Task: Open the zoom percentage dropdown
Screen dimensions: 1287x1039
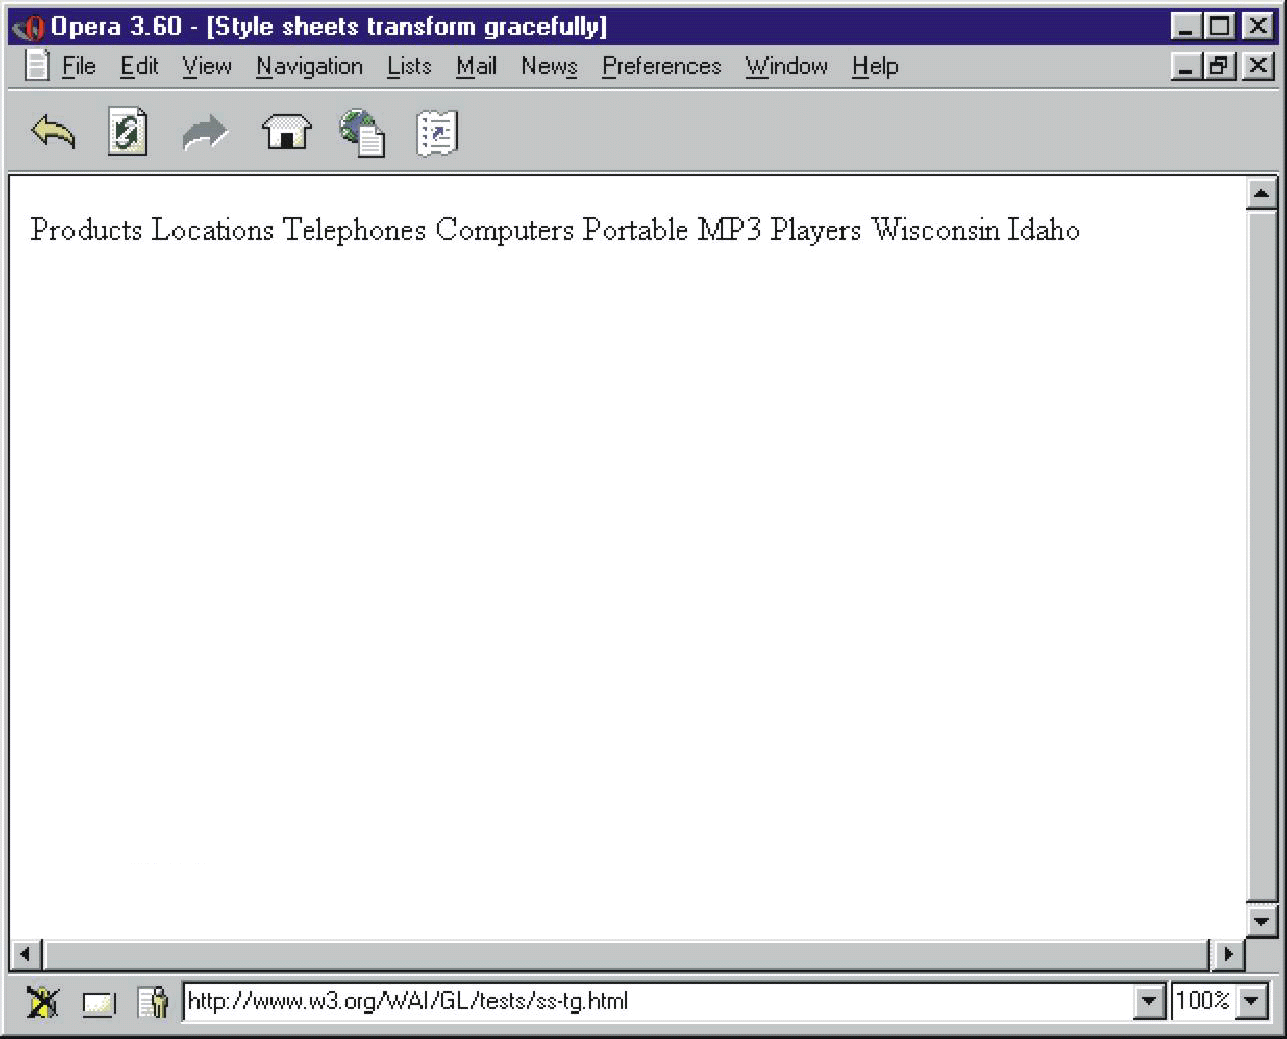Action: pos(1251,1001)
